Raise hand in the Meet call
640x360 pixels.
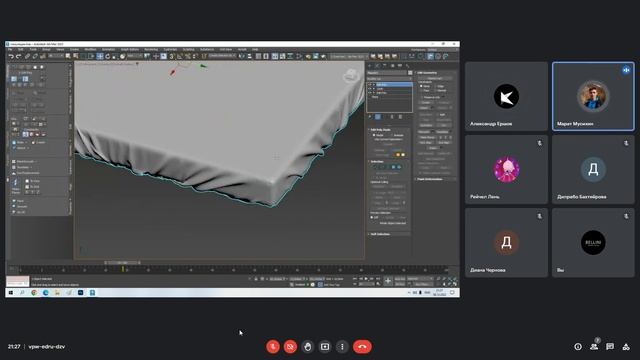coord(308,347)
